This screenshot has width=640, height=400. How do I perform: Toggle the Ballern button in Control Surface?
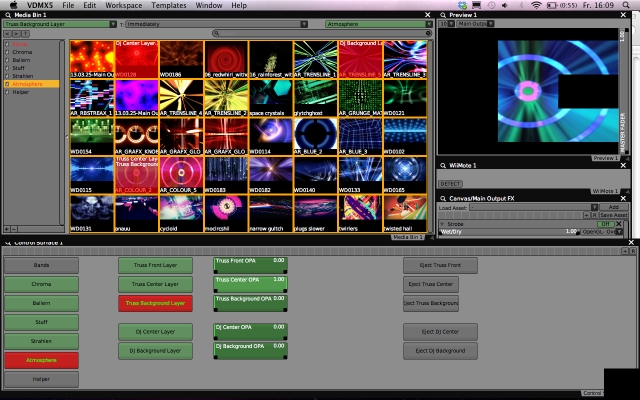(x=41, y=303)
